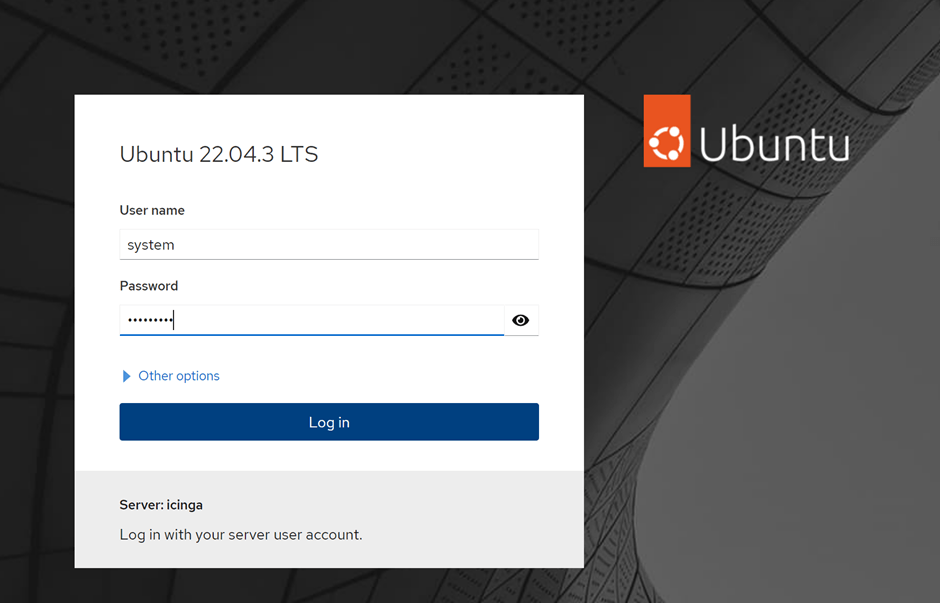Screen dimensions: 940x603
Task: Expand the Other options disclosure triangle
Action: click(x=126, y=376)
